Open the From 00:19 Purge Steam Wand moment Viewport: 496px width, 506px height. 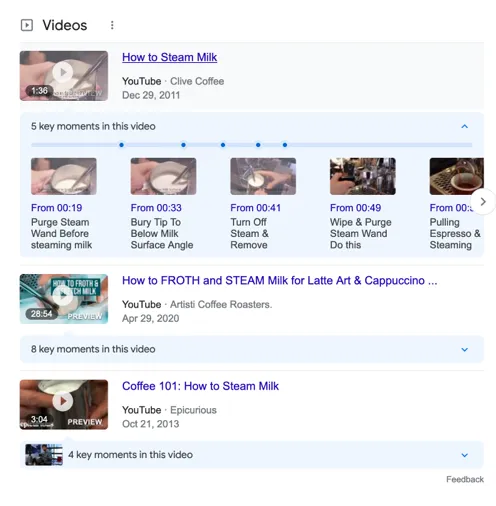coord(64,204)
